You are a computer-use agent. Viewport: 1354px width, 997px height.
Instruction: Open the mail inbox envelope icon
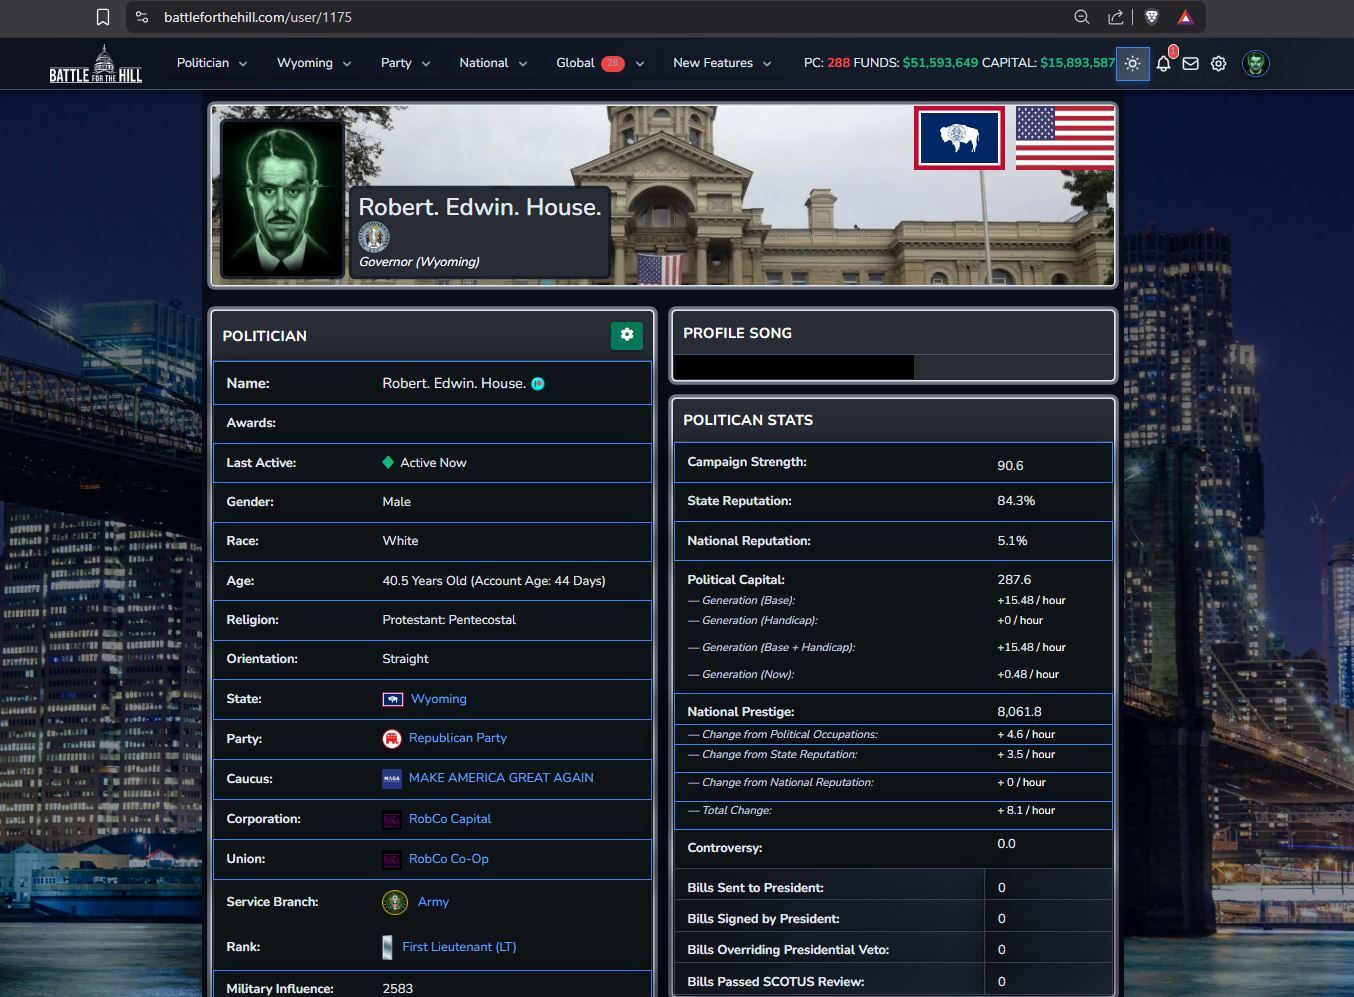(x=1190, y=64)
